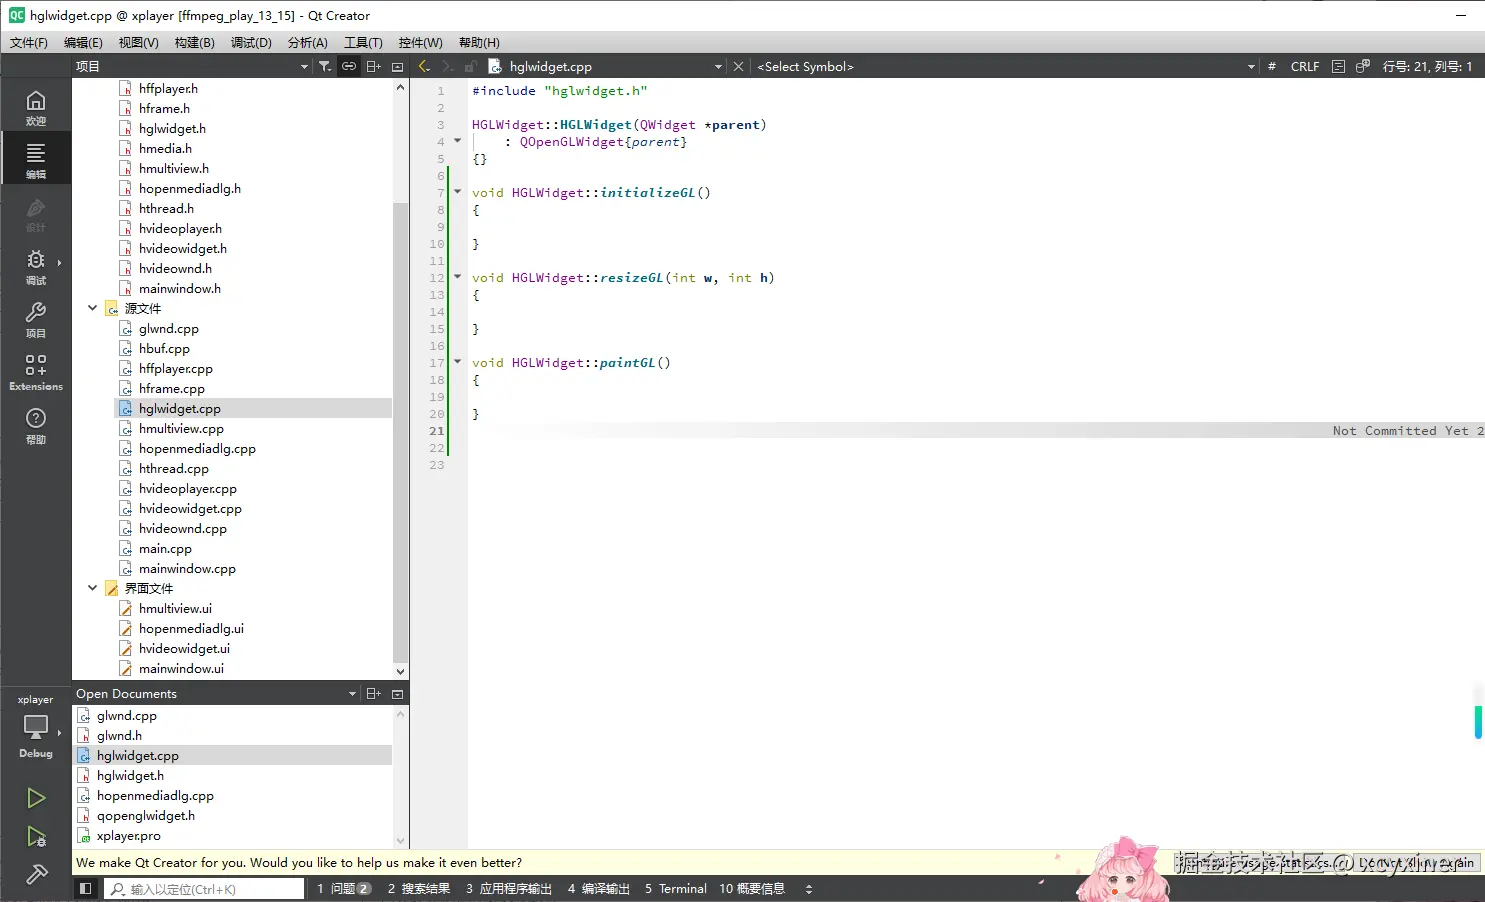Image resolution: width=1485 pixels, height=902 pixels.
Task: Open the 文件(F) menu
Action: (x=29, y=42)
